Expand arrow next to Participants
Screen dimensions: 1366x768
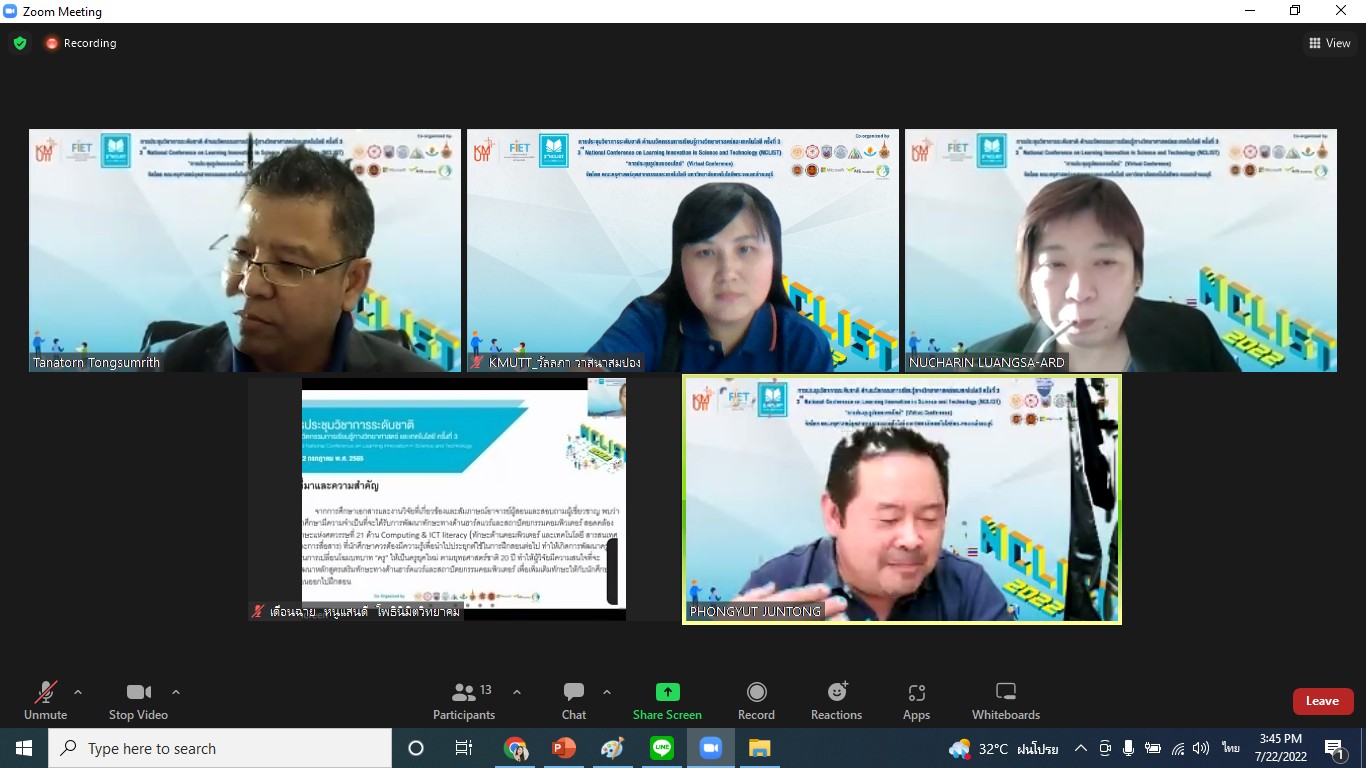pyautogui.click(x=517, y=692)
